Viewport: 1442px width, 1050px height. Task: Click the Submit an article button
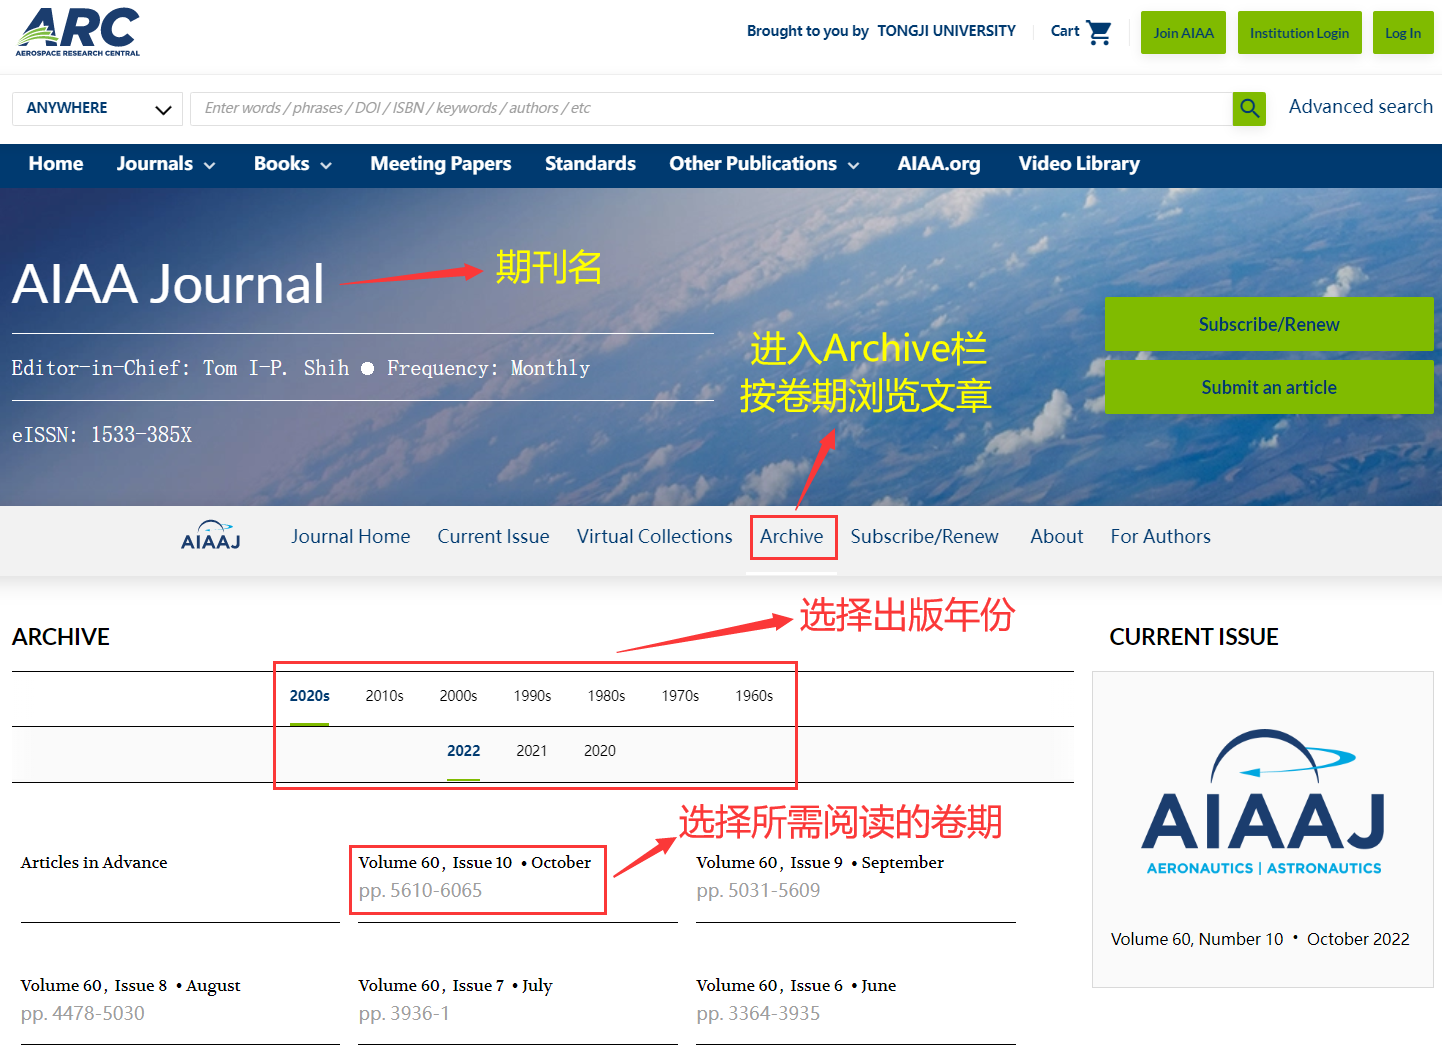pos(1268,387)
